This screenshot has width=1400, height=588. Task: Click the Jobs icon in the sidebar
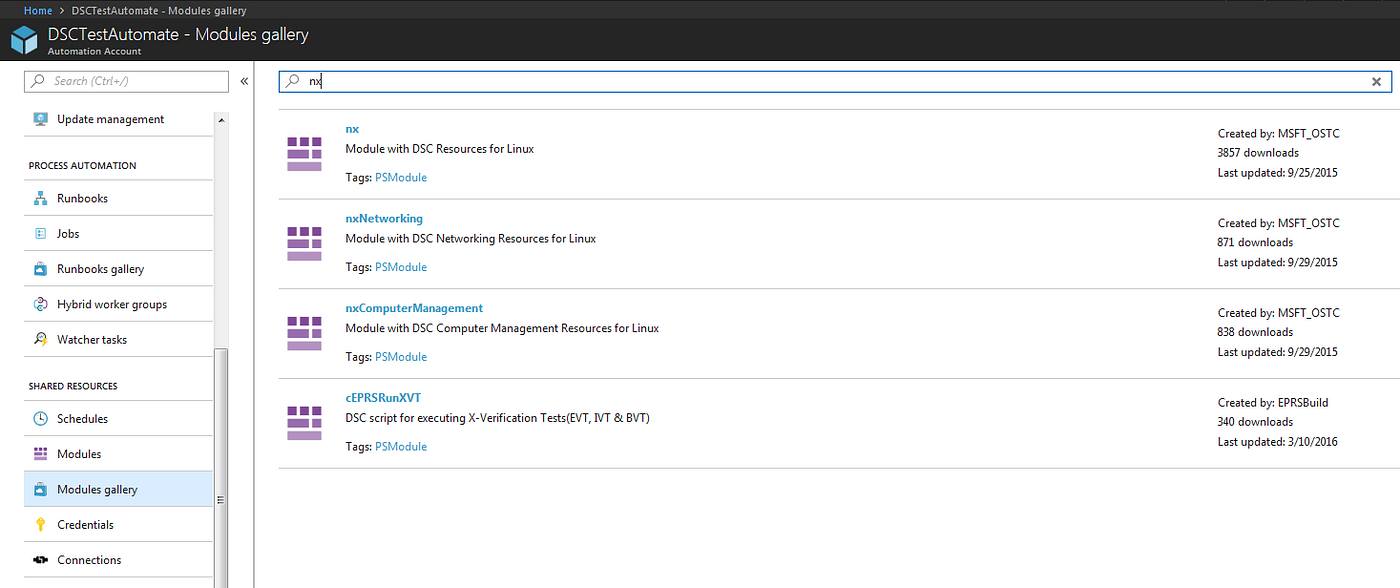click(41, 233)
